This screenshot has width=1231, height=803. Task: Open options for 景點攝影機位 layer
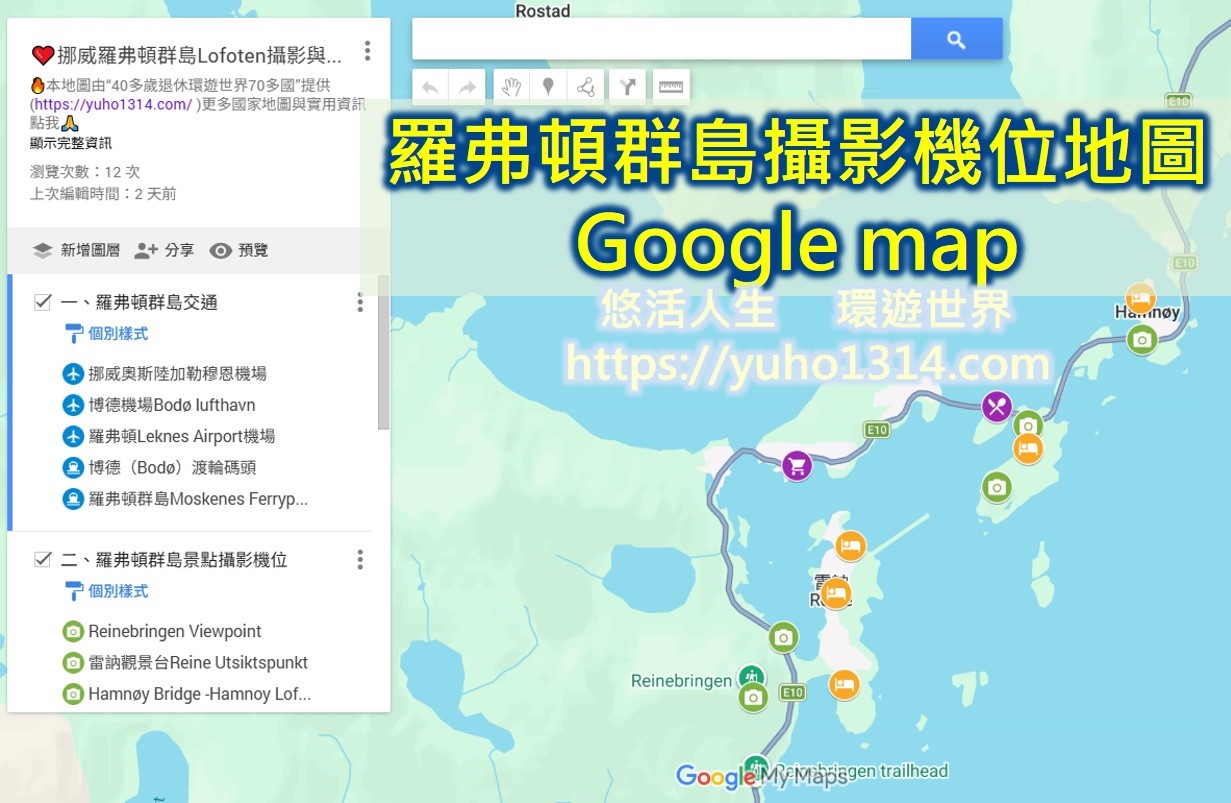[360, 559]
